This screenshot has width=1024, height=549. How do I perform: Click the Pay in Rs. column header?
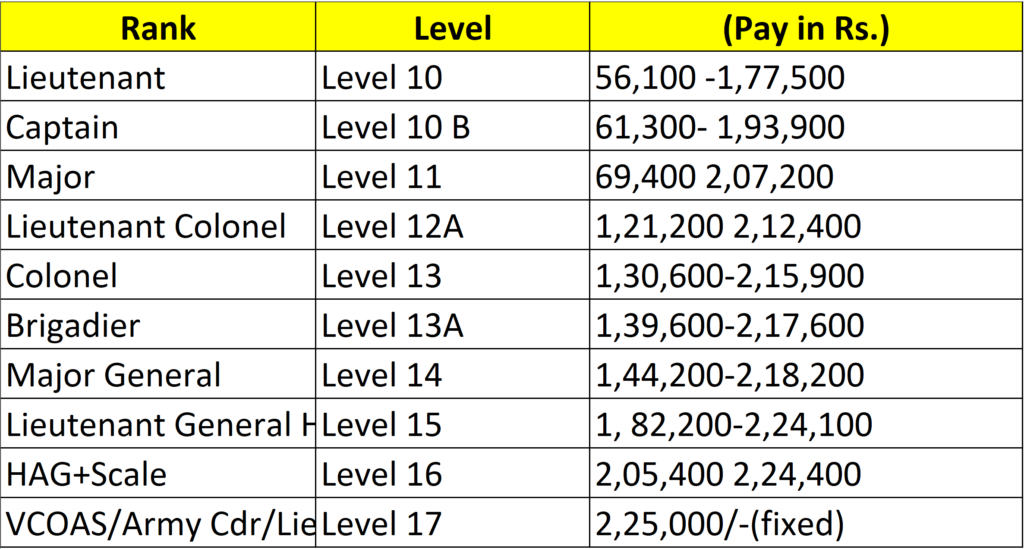tap(805, 28)
